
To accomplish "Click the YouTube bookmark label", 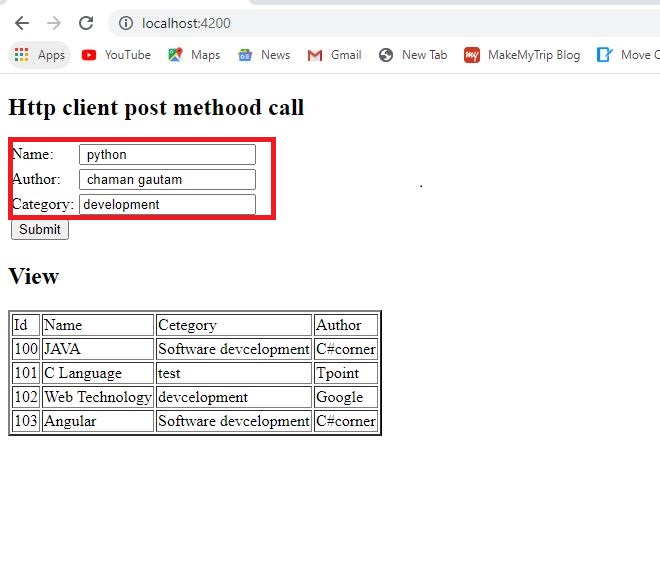I will [128, 55].
